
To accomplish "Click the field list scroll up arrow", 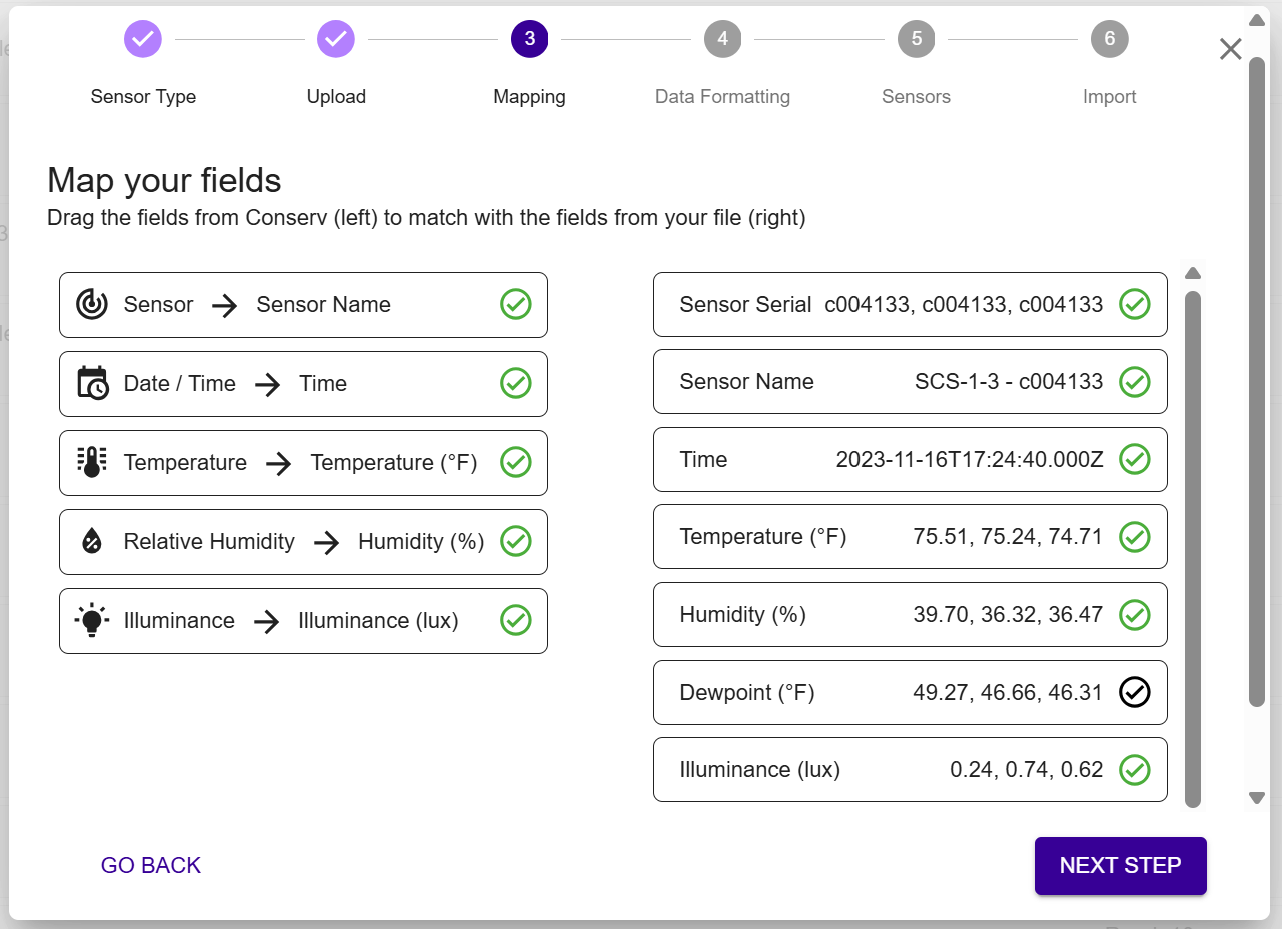I will point(1192,273).
